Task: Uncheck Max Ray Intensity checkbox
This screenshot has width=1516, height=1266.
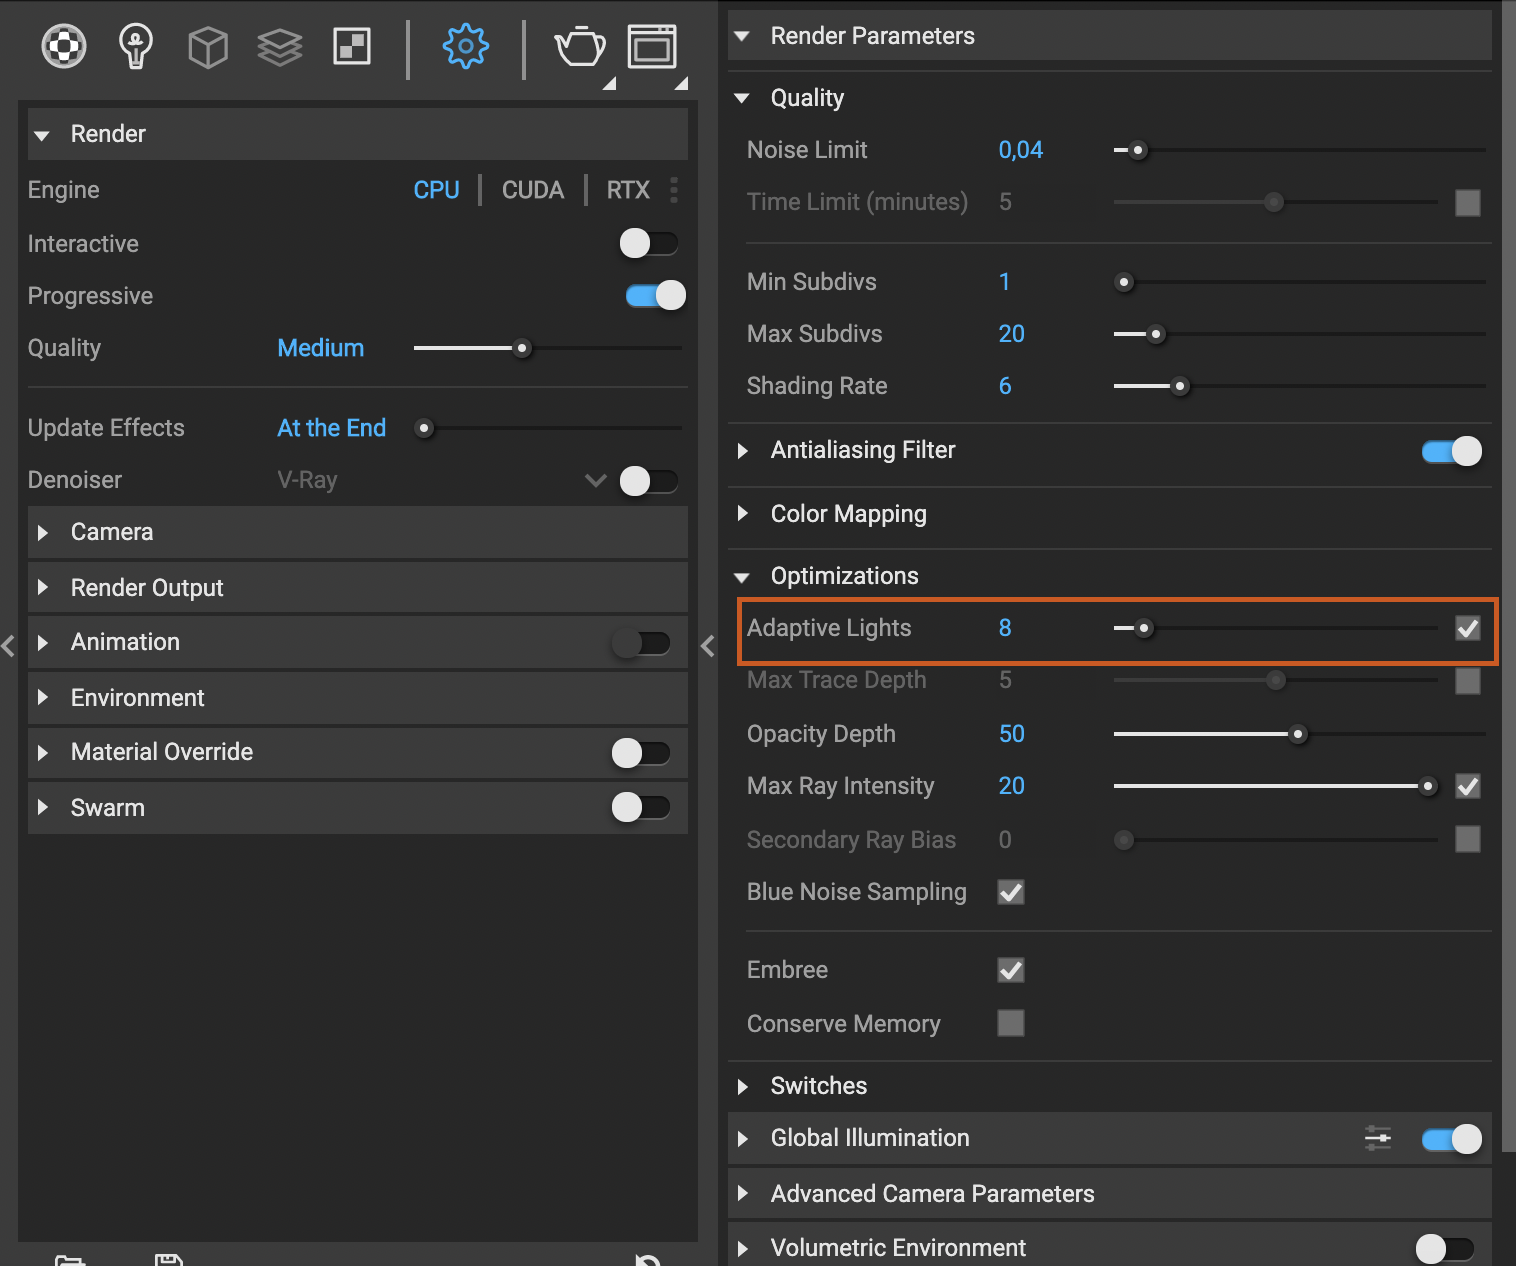Action: pos(1468,786)
